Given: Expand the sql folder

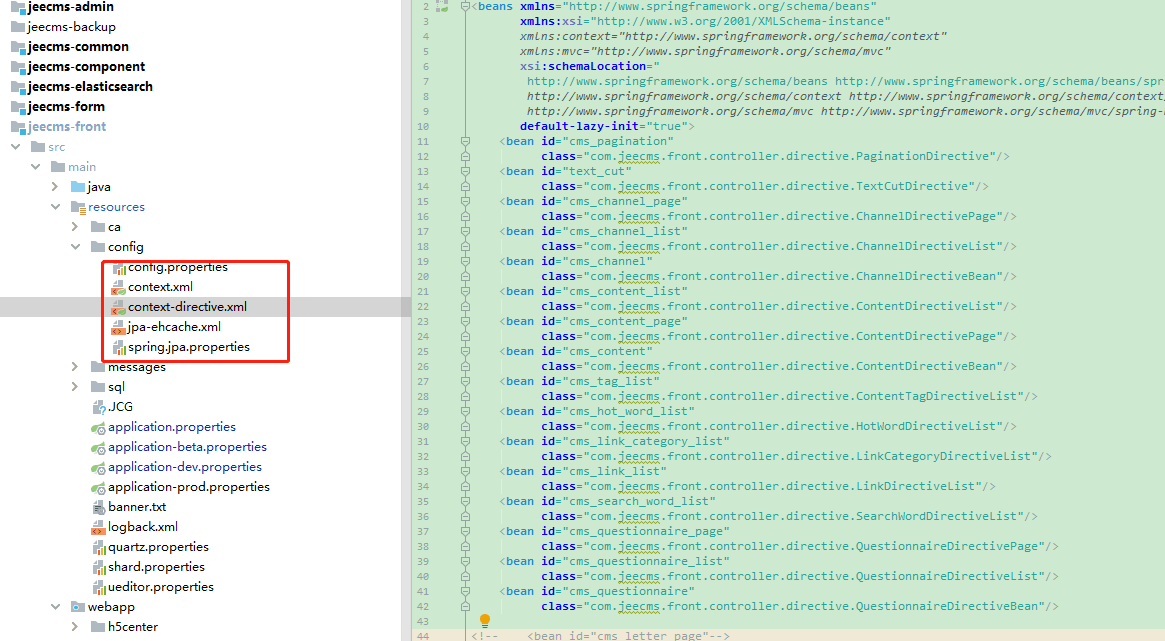Looking at the screenshot, I should (x=75, y=387).
